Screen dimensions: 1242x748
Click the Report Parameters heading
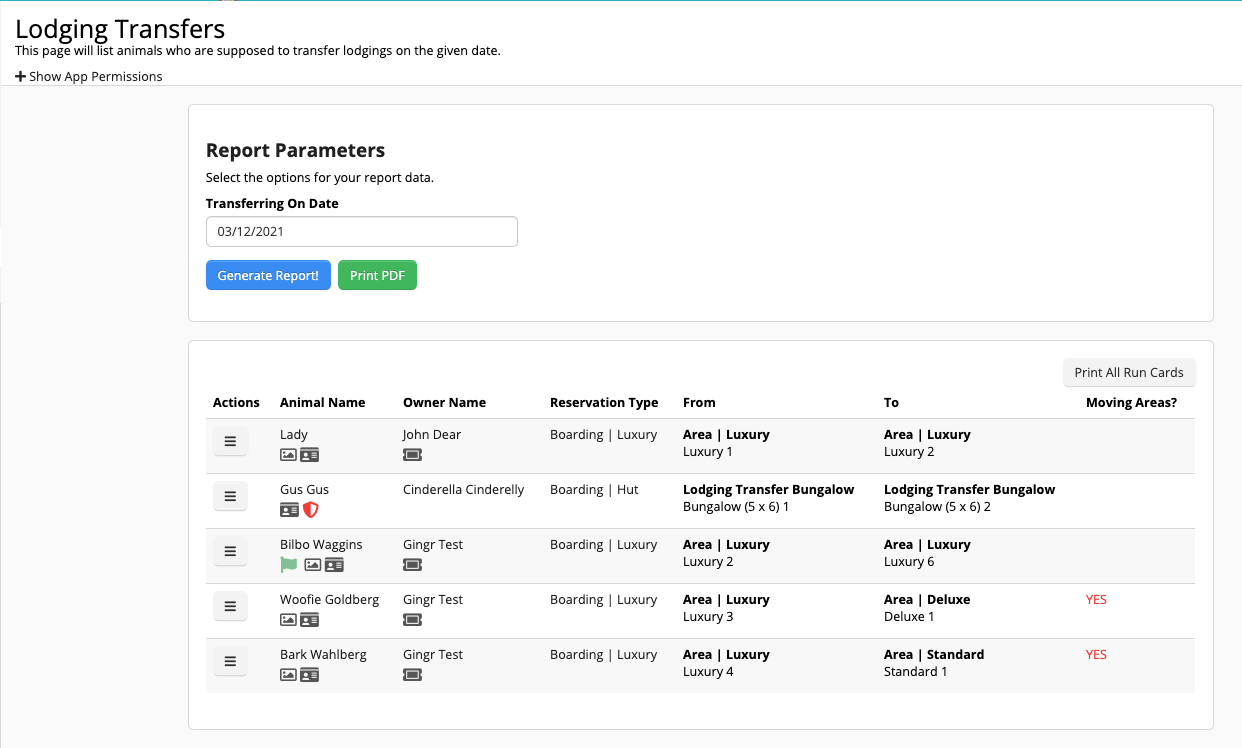click(x=295, y=150)
